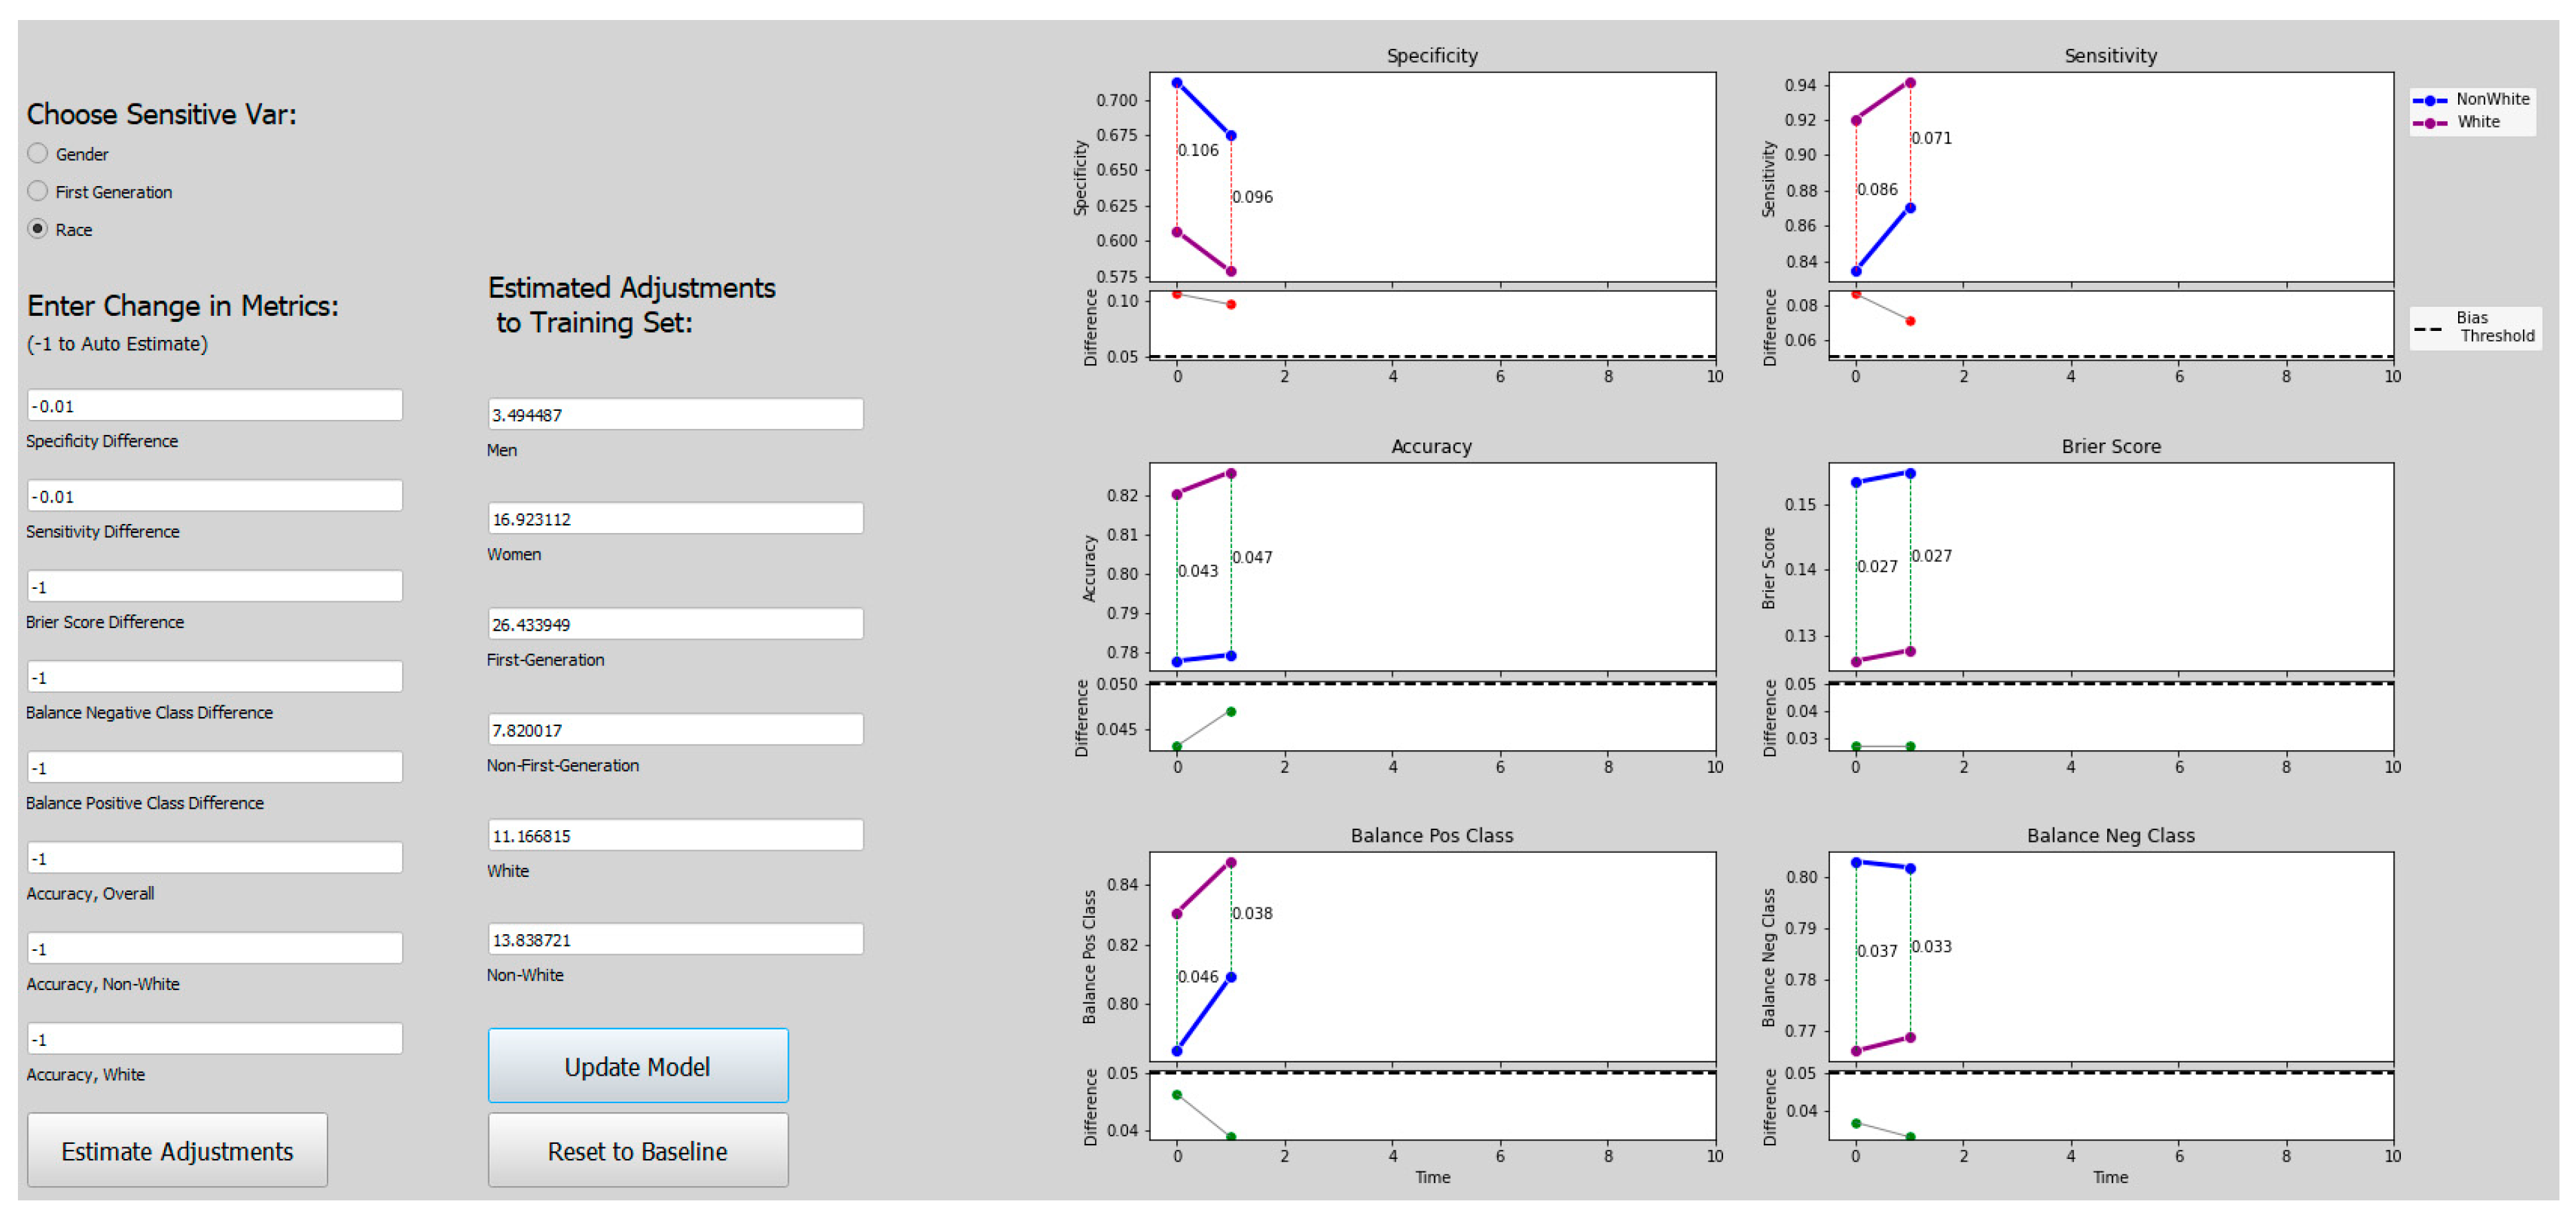
Task: Focus the Specificity Difference input field
Action: [214, 405]
